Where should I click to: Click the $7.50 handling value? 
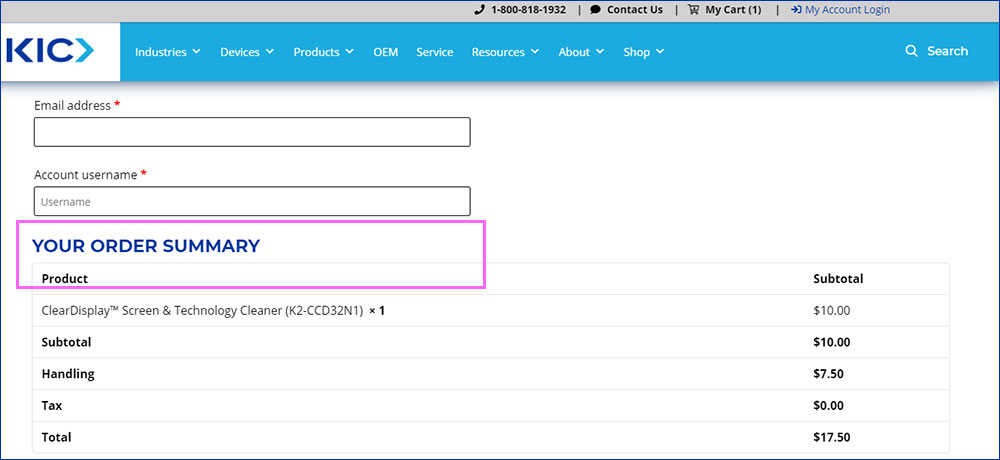tap(828, 374)
